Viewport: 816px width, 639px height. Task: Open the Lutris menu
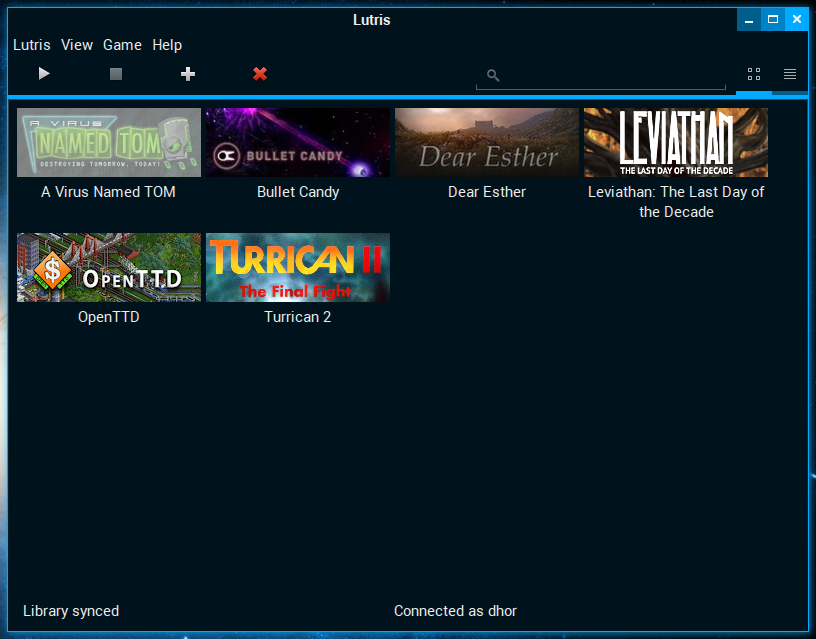pos(32,45)
